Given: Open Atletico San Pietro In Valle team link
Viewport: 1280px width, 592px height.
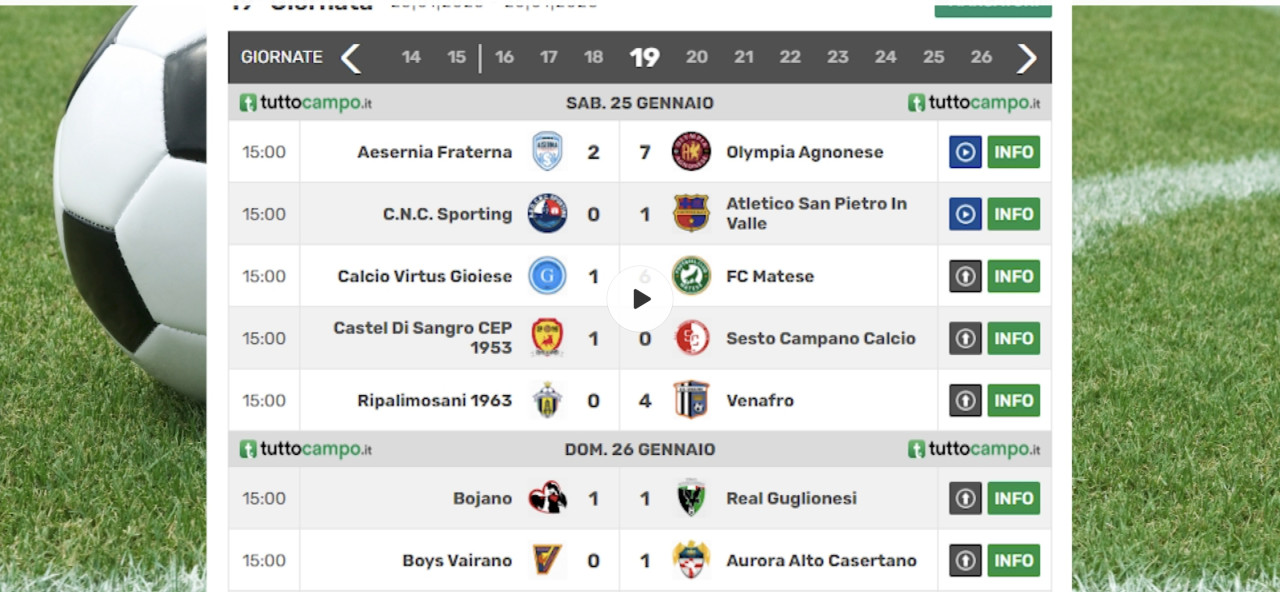Looking at the screenshot, I should coord(816,213).
